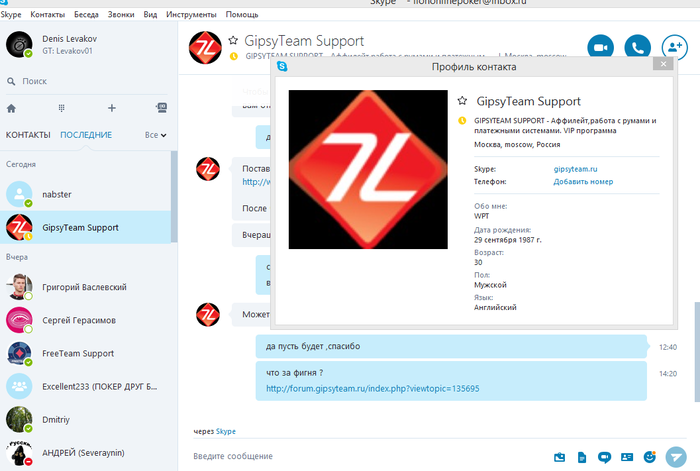This screenshot has width=700, height=471.
Task: Open the Контакты menu
Action: [47, 14]
